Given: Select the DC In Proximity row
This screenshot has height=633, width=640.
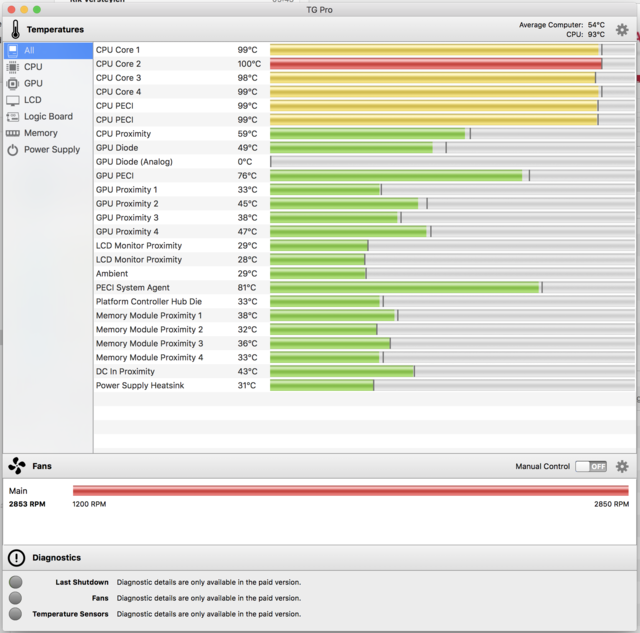Looking at the screenshot, I should [364, 371].
